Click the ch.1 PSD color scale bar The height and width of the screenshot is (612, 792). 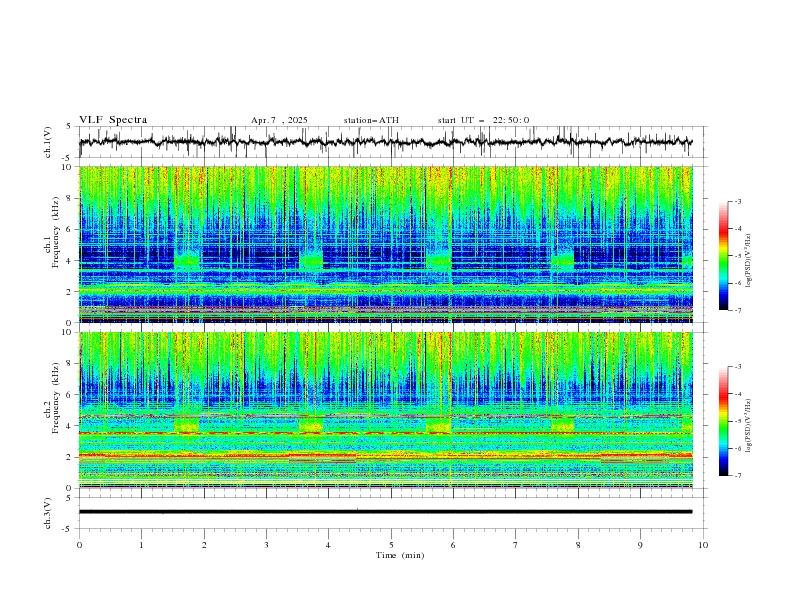(x=724, y=256)
